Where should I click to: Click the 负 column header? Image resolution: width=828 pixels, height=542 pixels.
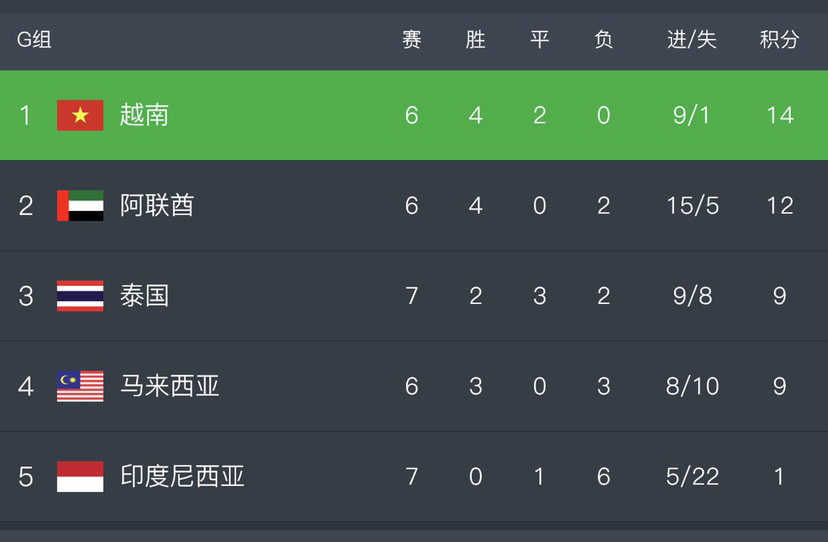click(x=604, y=40)
